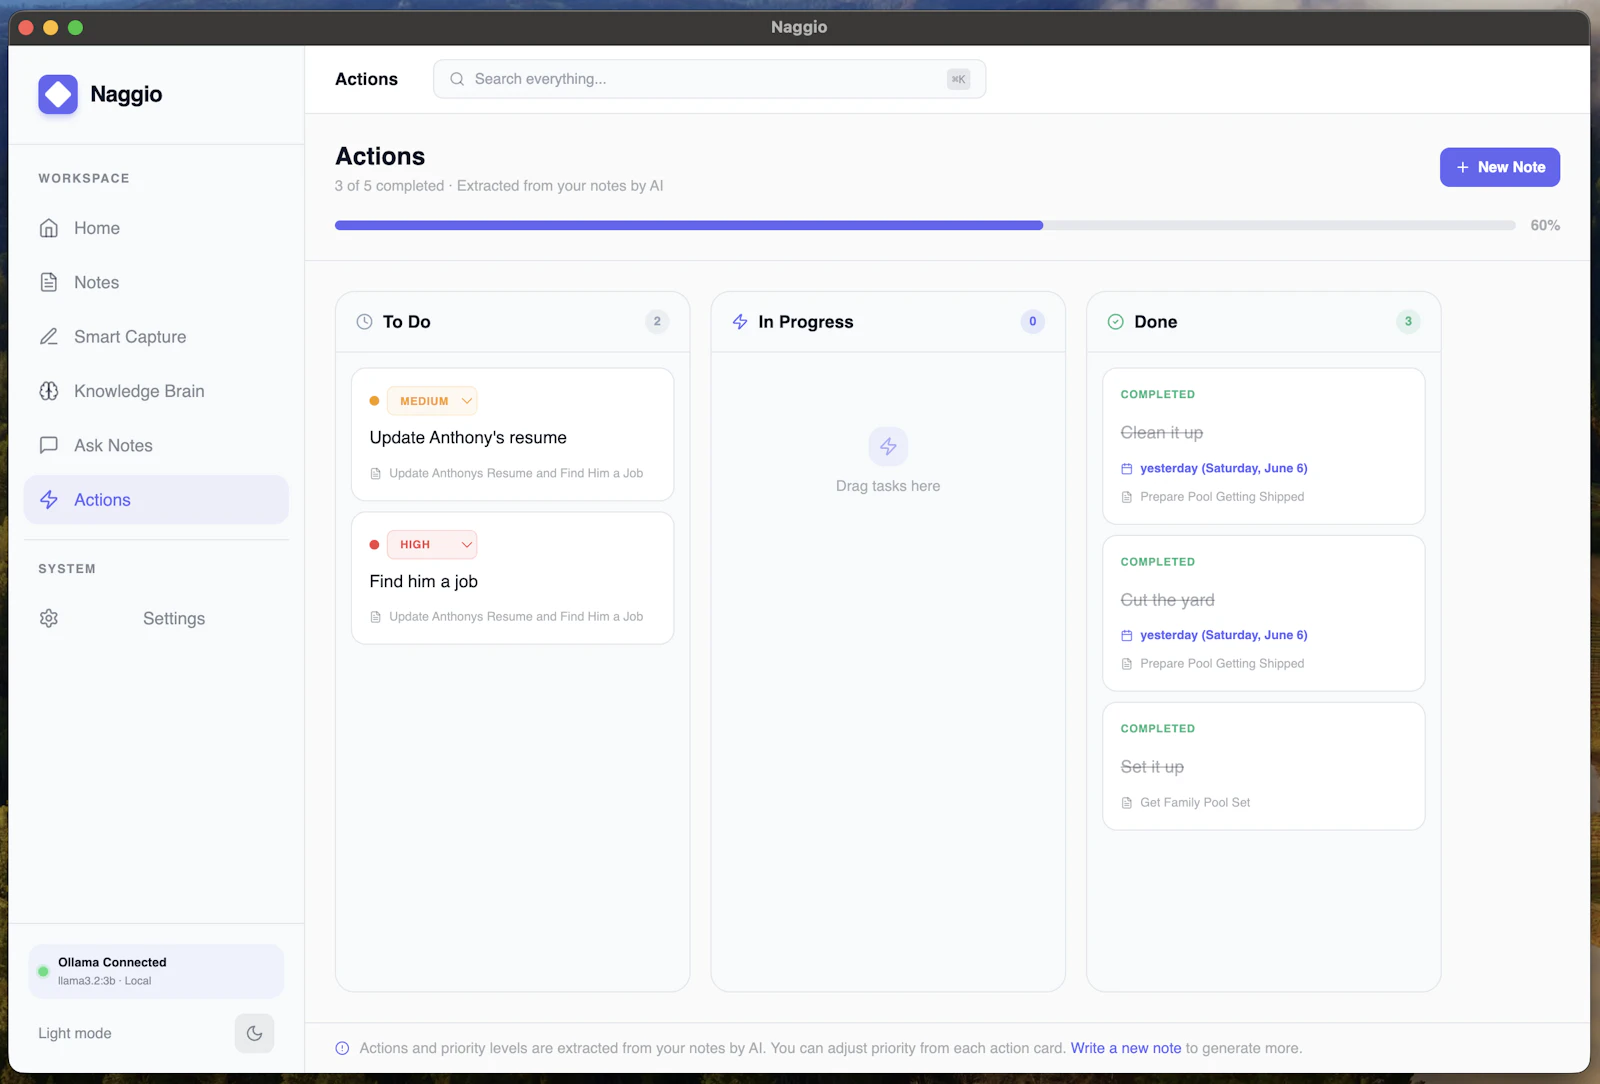Open Smart Capture from the sidebar
The height and width of the screenshot is (1084, 1600).
tap(156, 337)
